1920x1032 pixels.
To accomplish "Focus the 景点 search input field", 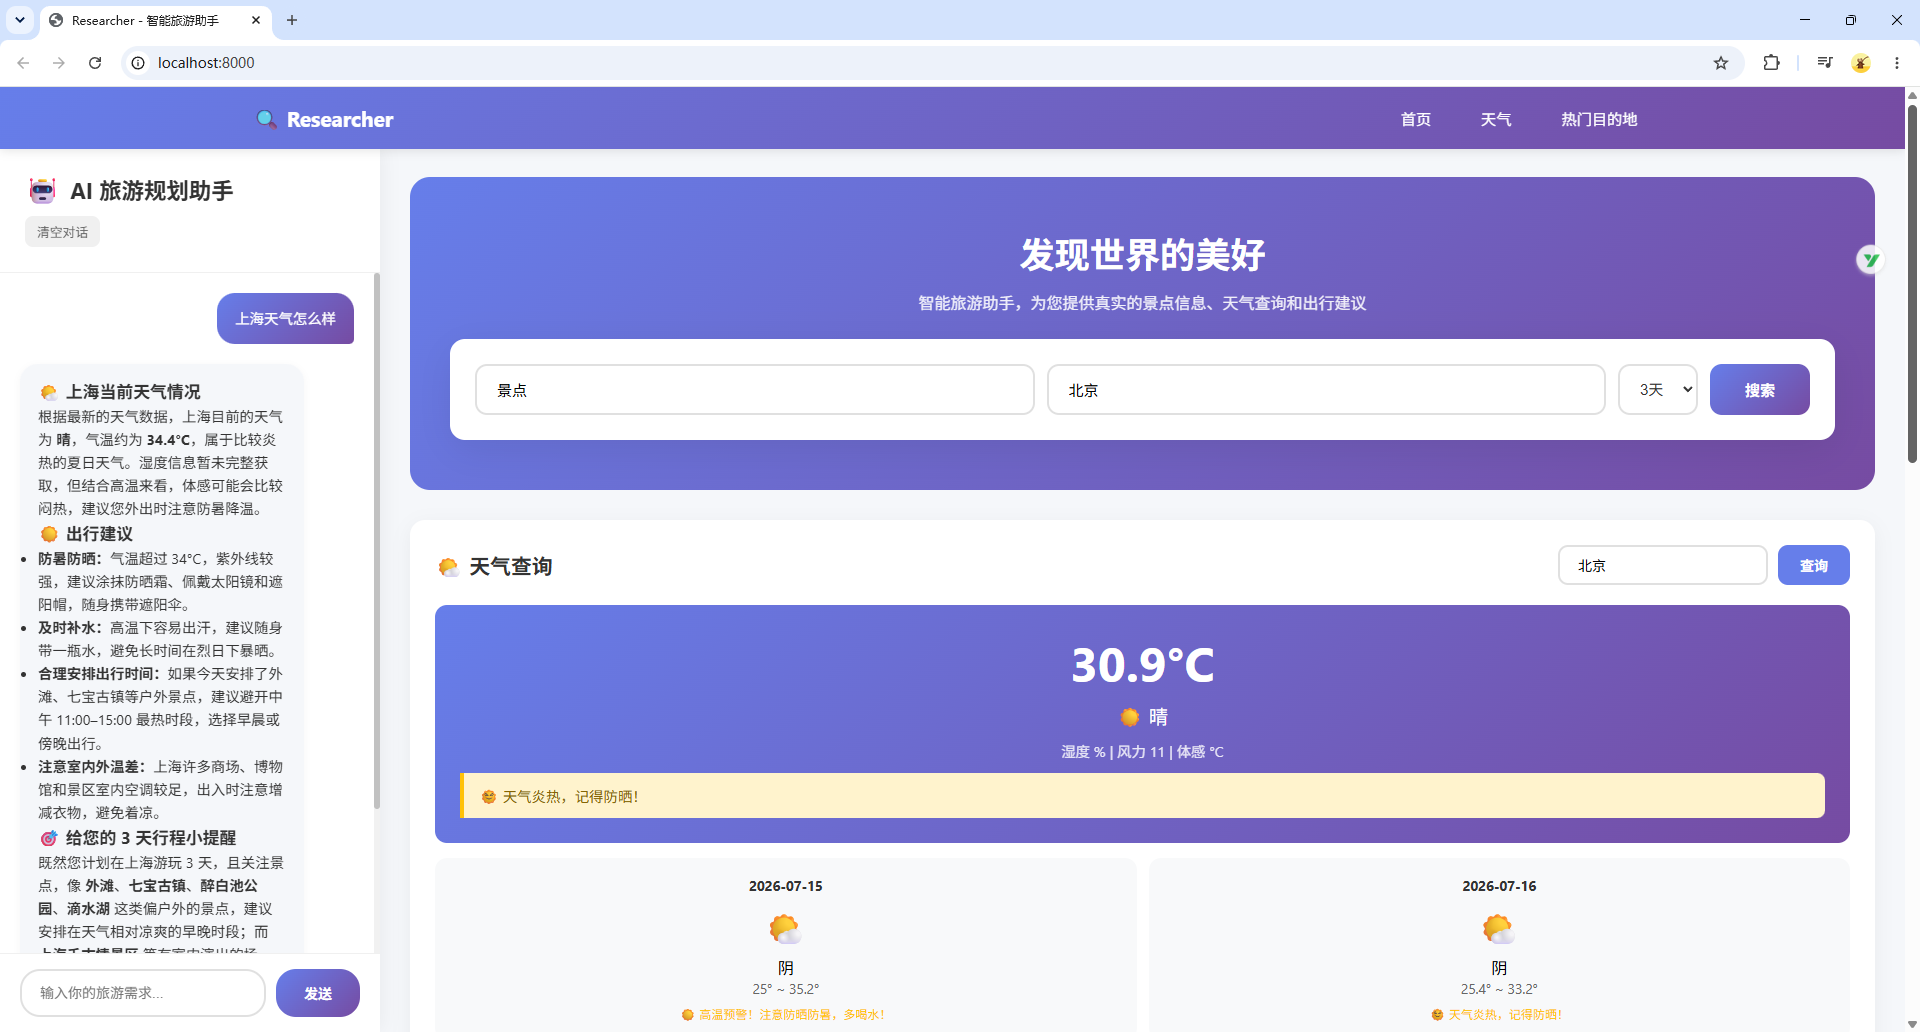I will click(x=755, y=390).
